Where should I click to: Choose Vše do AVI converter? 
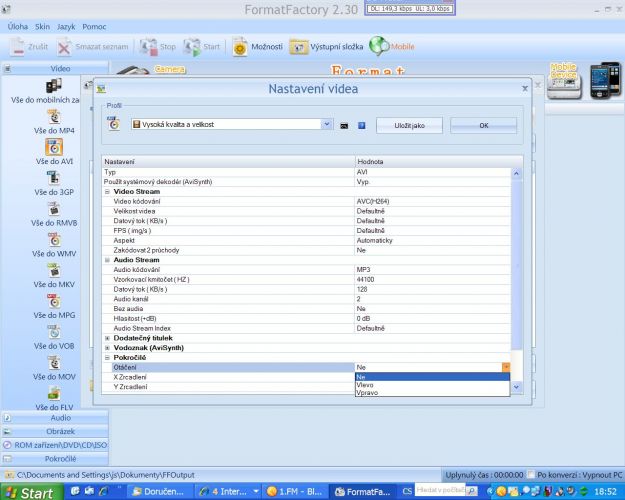pyautogui.click(x=54, y=147)
